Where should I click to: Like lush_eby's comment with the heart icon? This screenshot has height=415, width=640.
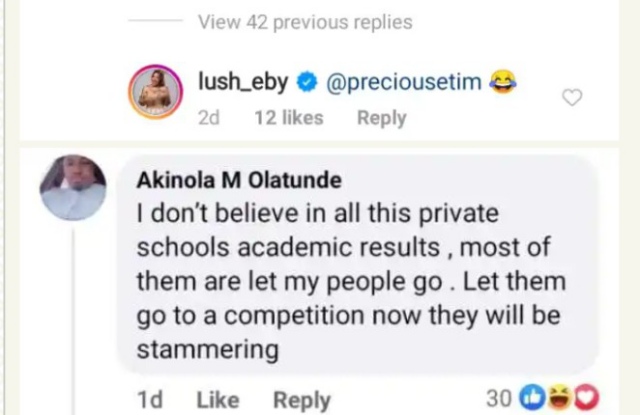click(x=572, y=97)
